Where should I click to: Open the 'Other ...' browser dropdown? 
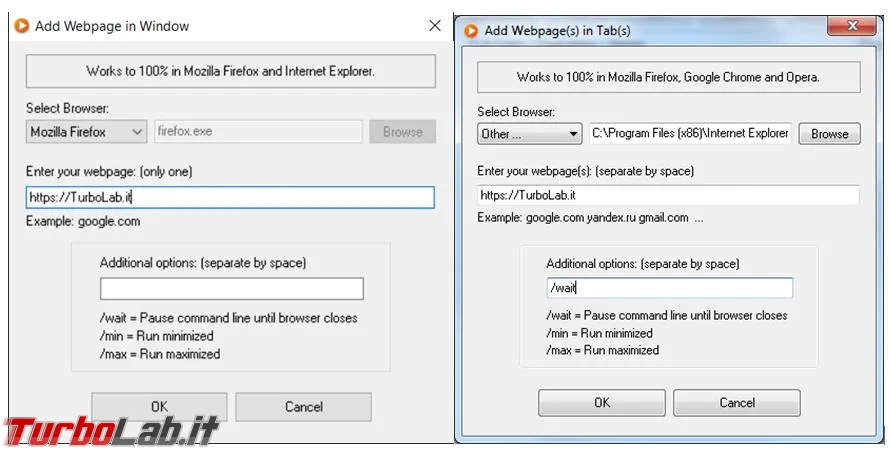[x=530, y=134]
